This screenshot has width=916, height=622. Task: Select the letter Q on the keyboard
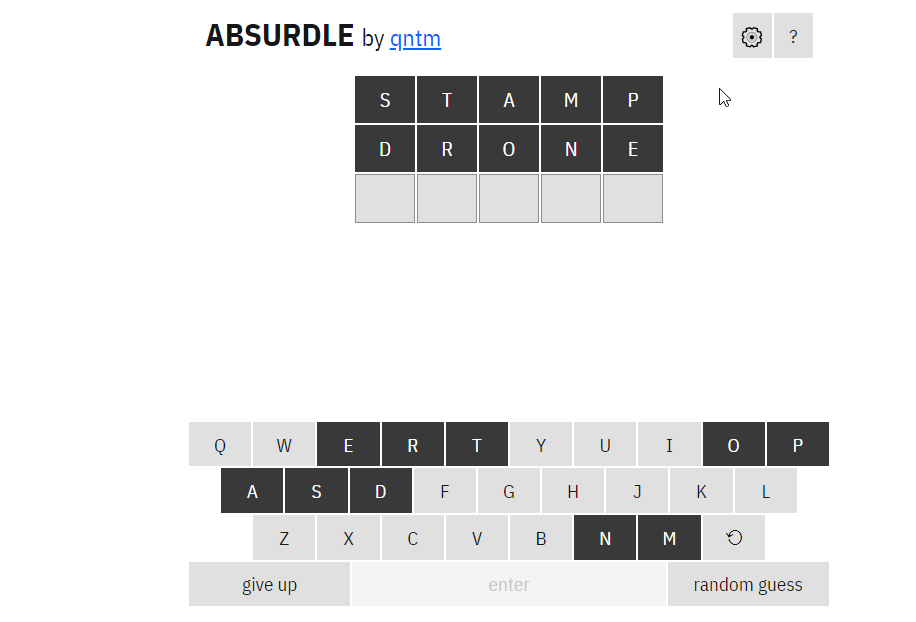[x=219, y=444]
